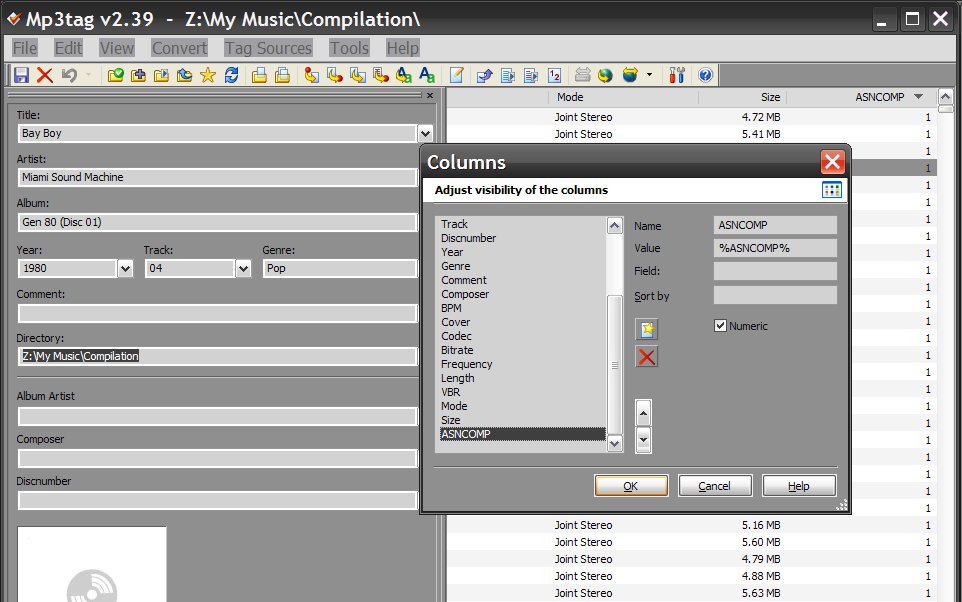962x602 pixels.
Task: Open auto-numbering wizard icon labeled 12
Action: [x=555, y=75]
